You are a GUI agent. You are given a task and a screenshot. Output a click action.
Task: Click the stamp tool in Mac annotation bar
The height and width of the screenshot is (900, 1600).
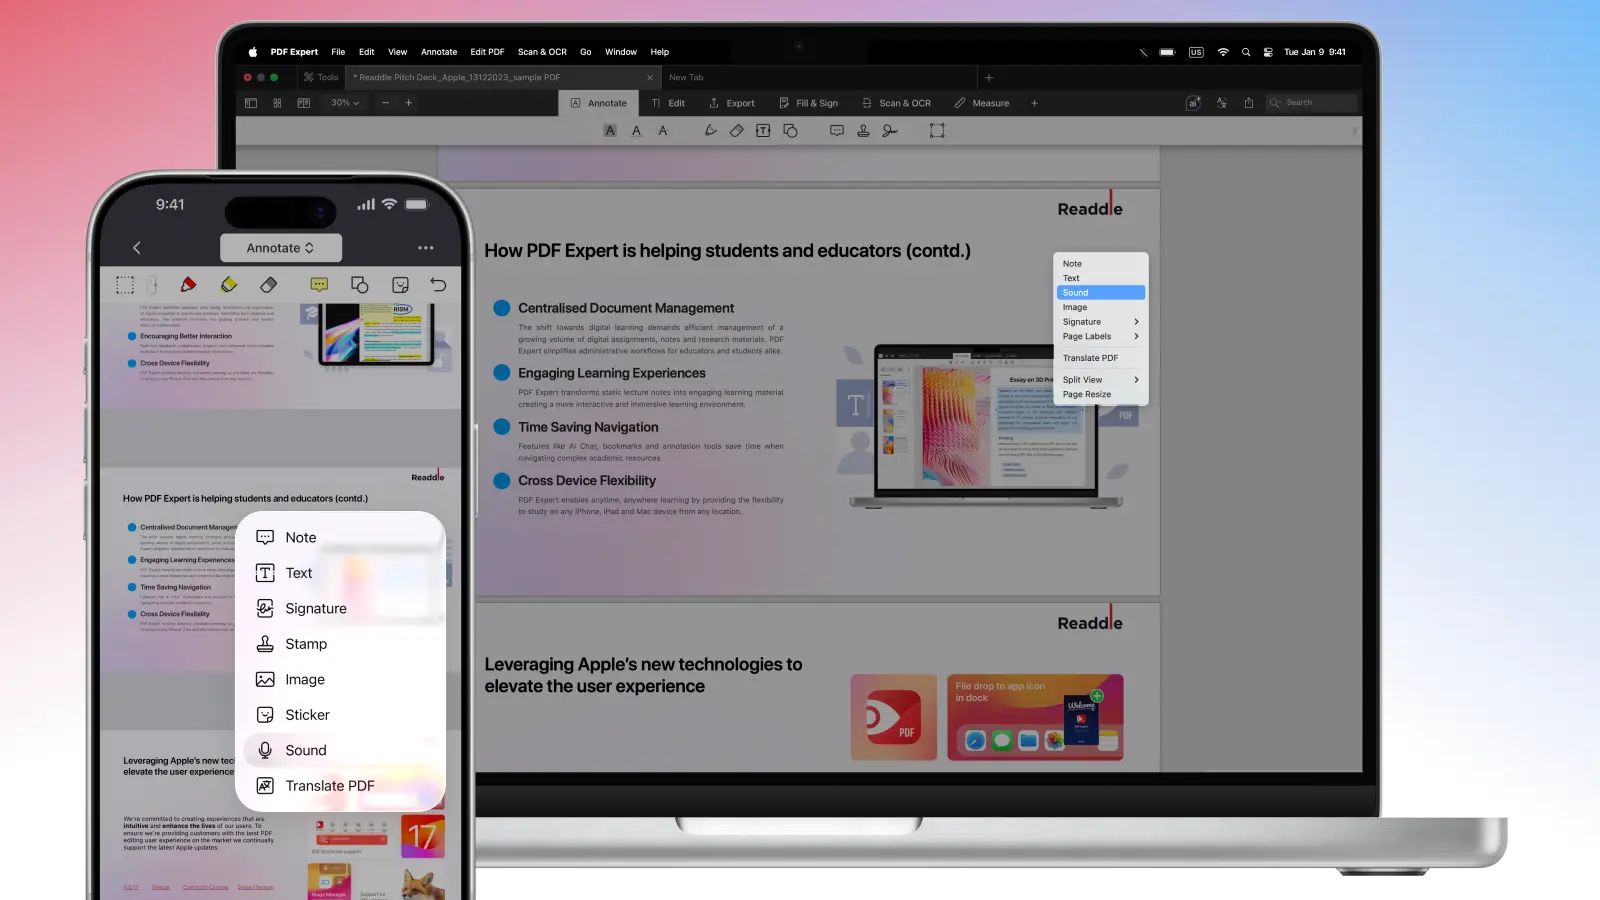pyautogui.click(x=863, y=131)
